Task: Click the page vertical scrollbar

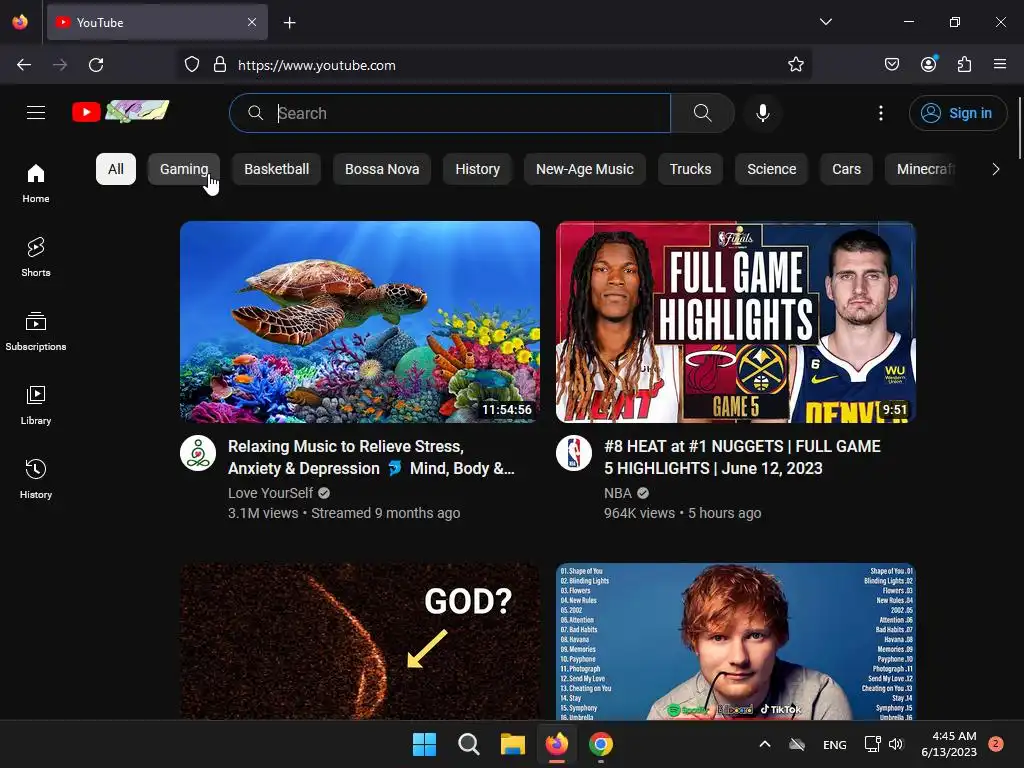Action: pos(1019,127)
